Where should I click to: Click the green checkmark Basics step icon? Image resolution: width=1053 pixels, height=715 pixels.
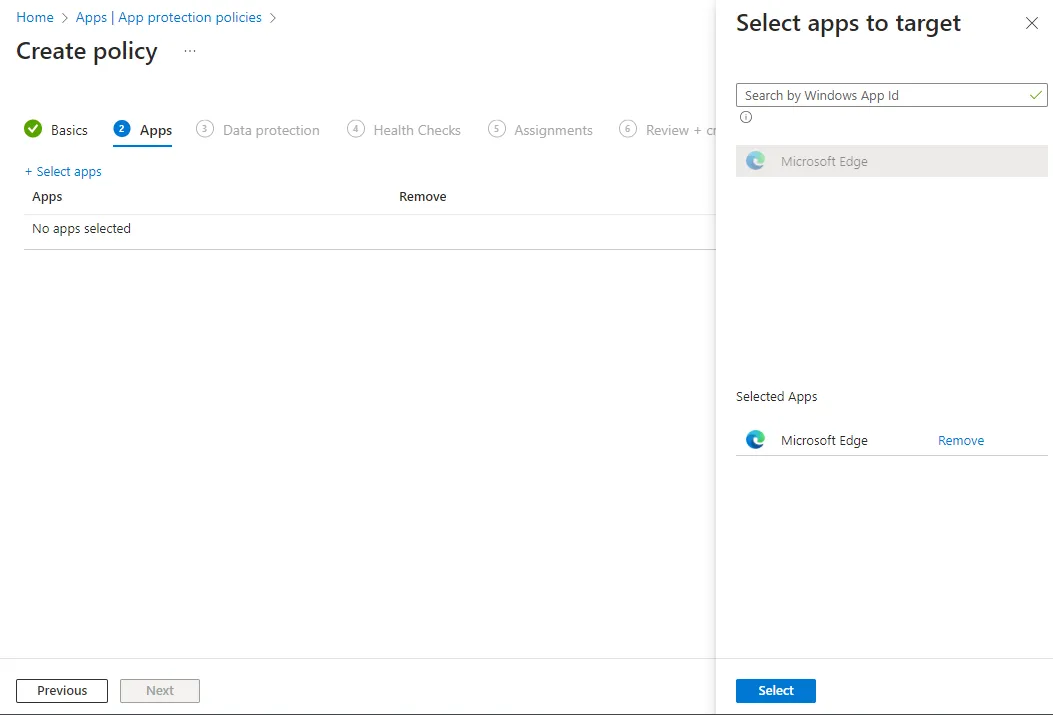coord(33,129)
